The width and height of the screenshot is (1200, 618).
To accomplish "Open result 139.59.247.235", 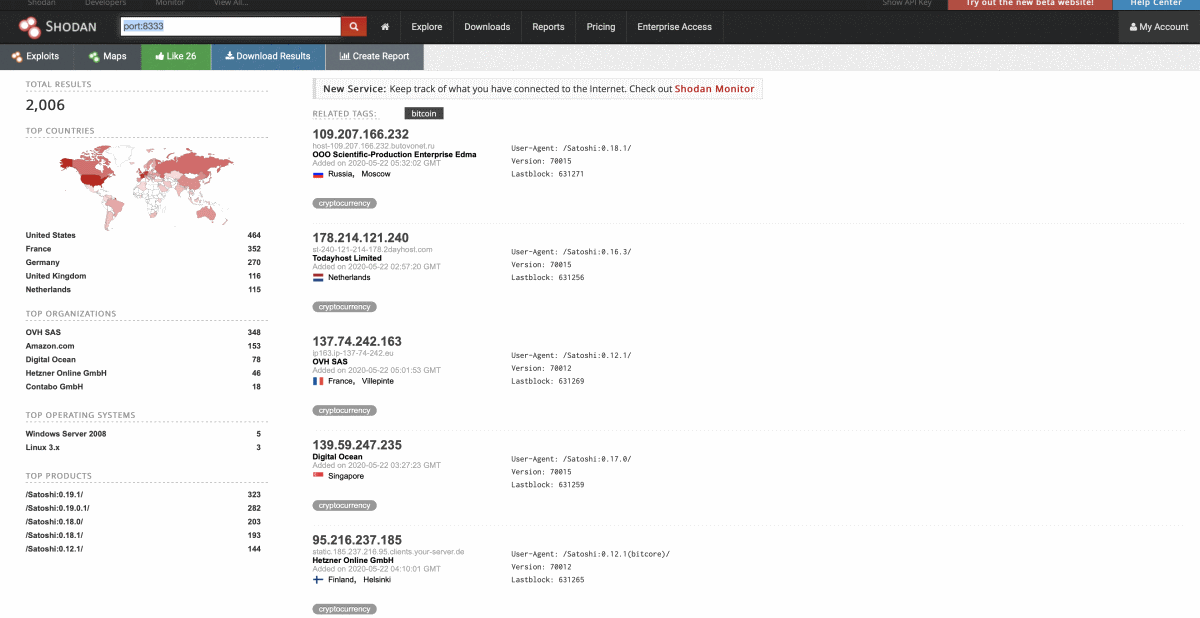I will point(357,445).
